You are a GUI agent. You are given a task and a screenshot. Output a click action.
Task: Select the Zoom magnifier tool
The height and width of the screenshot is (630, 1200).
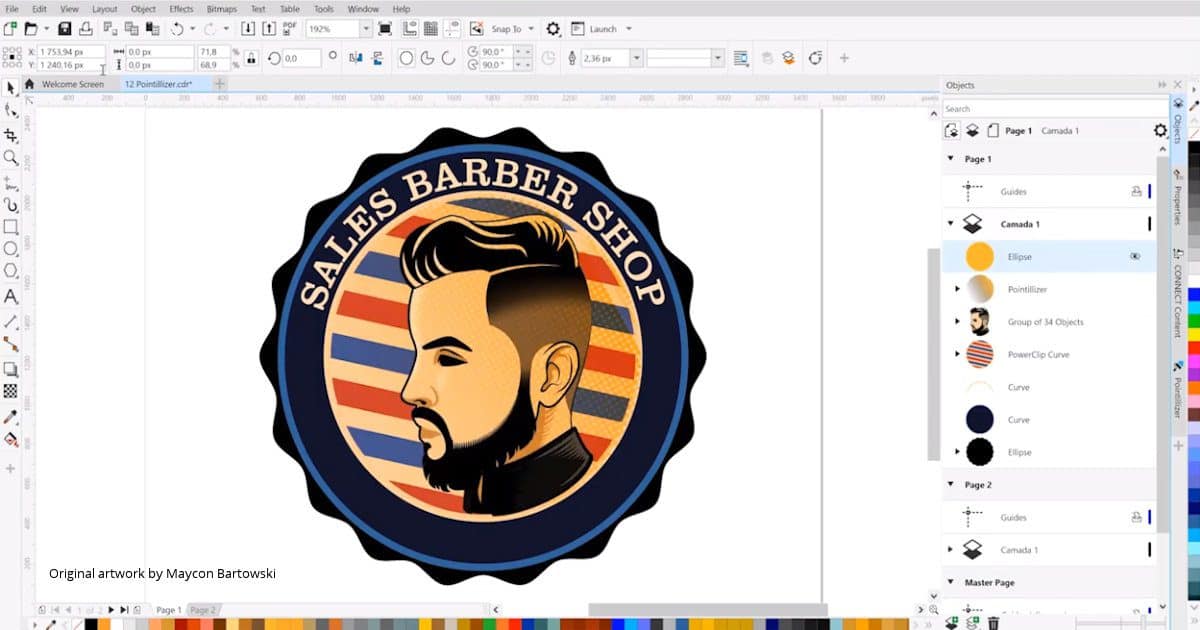pyautogui.click(x=11, y=158)
